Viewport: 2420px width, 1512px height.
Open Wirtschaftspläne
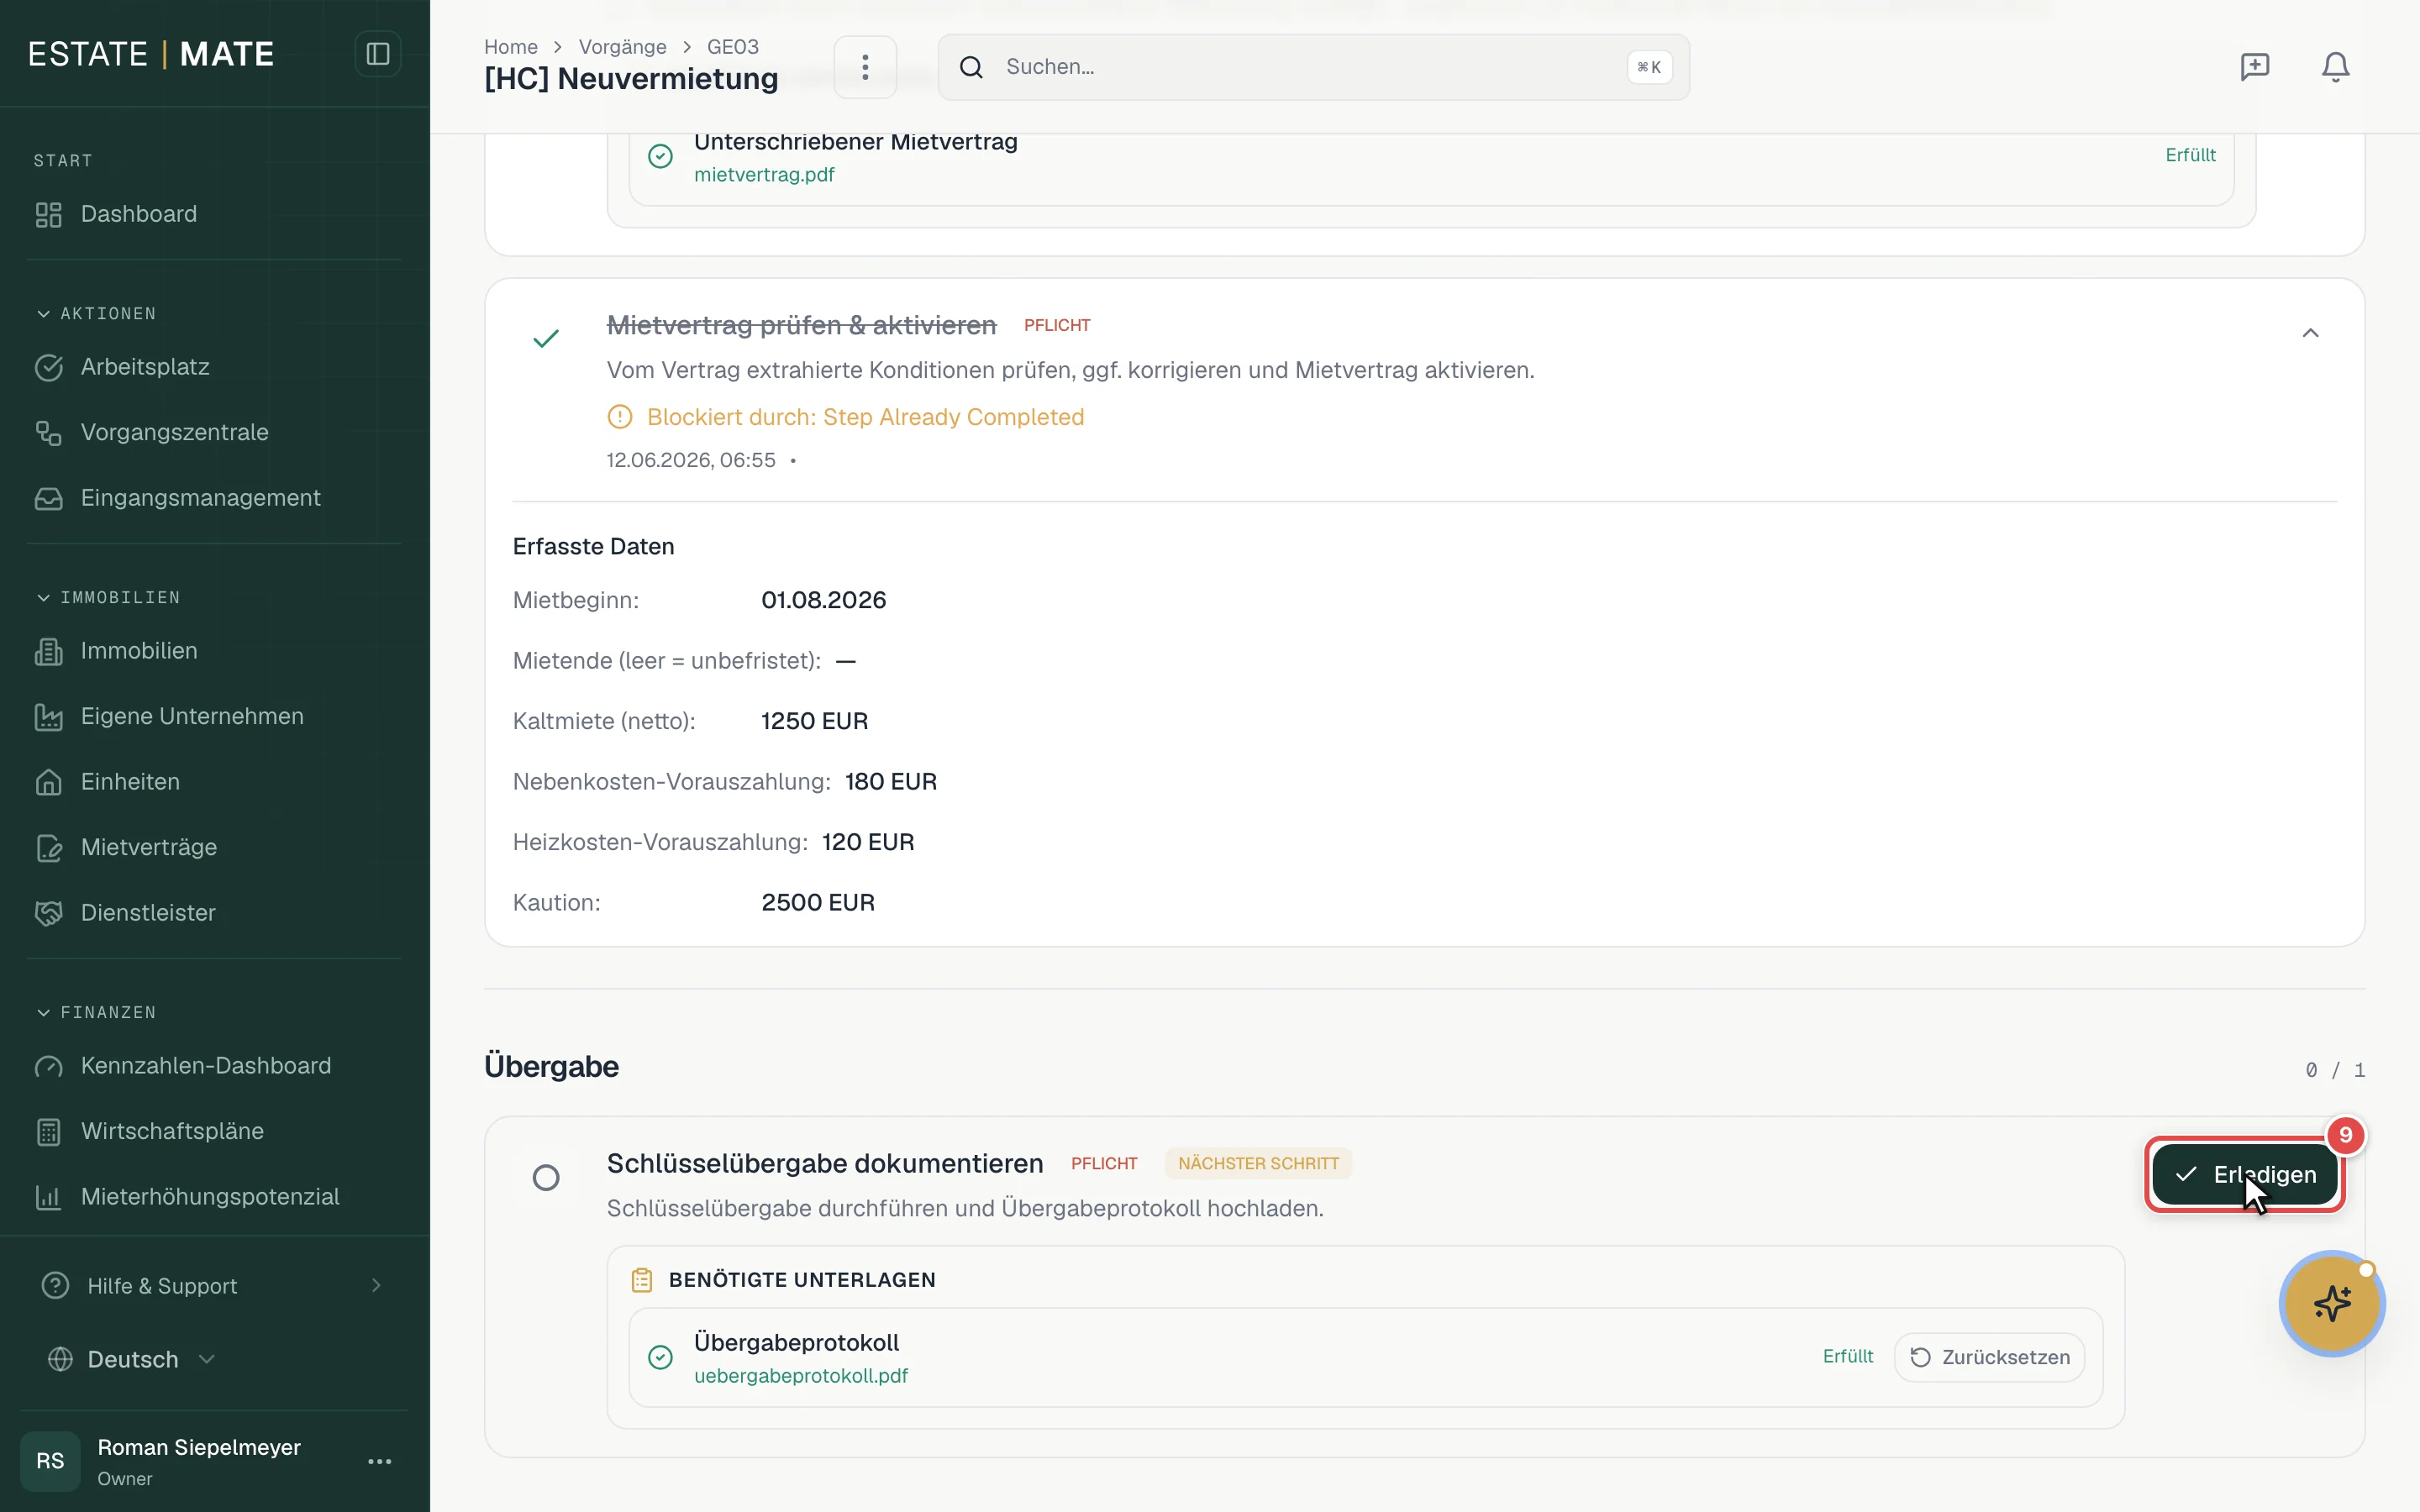pyautogui.click(x=172, y=1131)
